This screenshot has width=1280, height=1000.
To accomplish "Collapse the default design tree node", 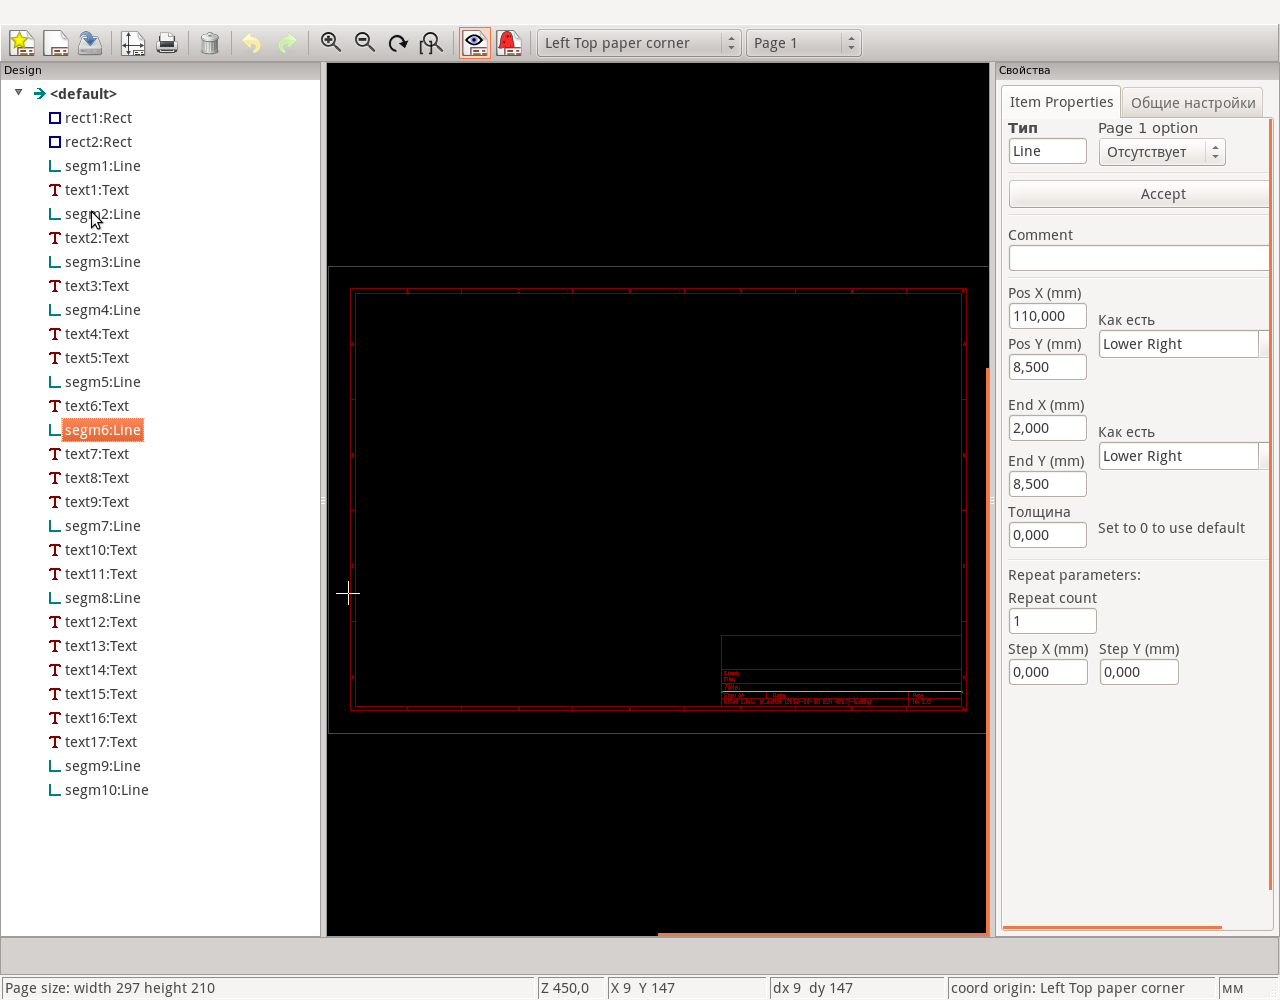I will (18, 92).
